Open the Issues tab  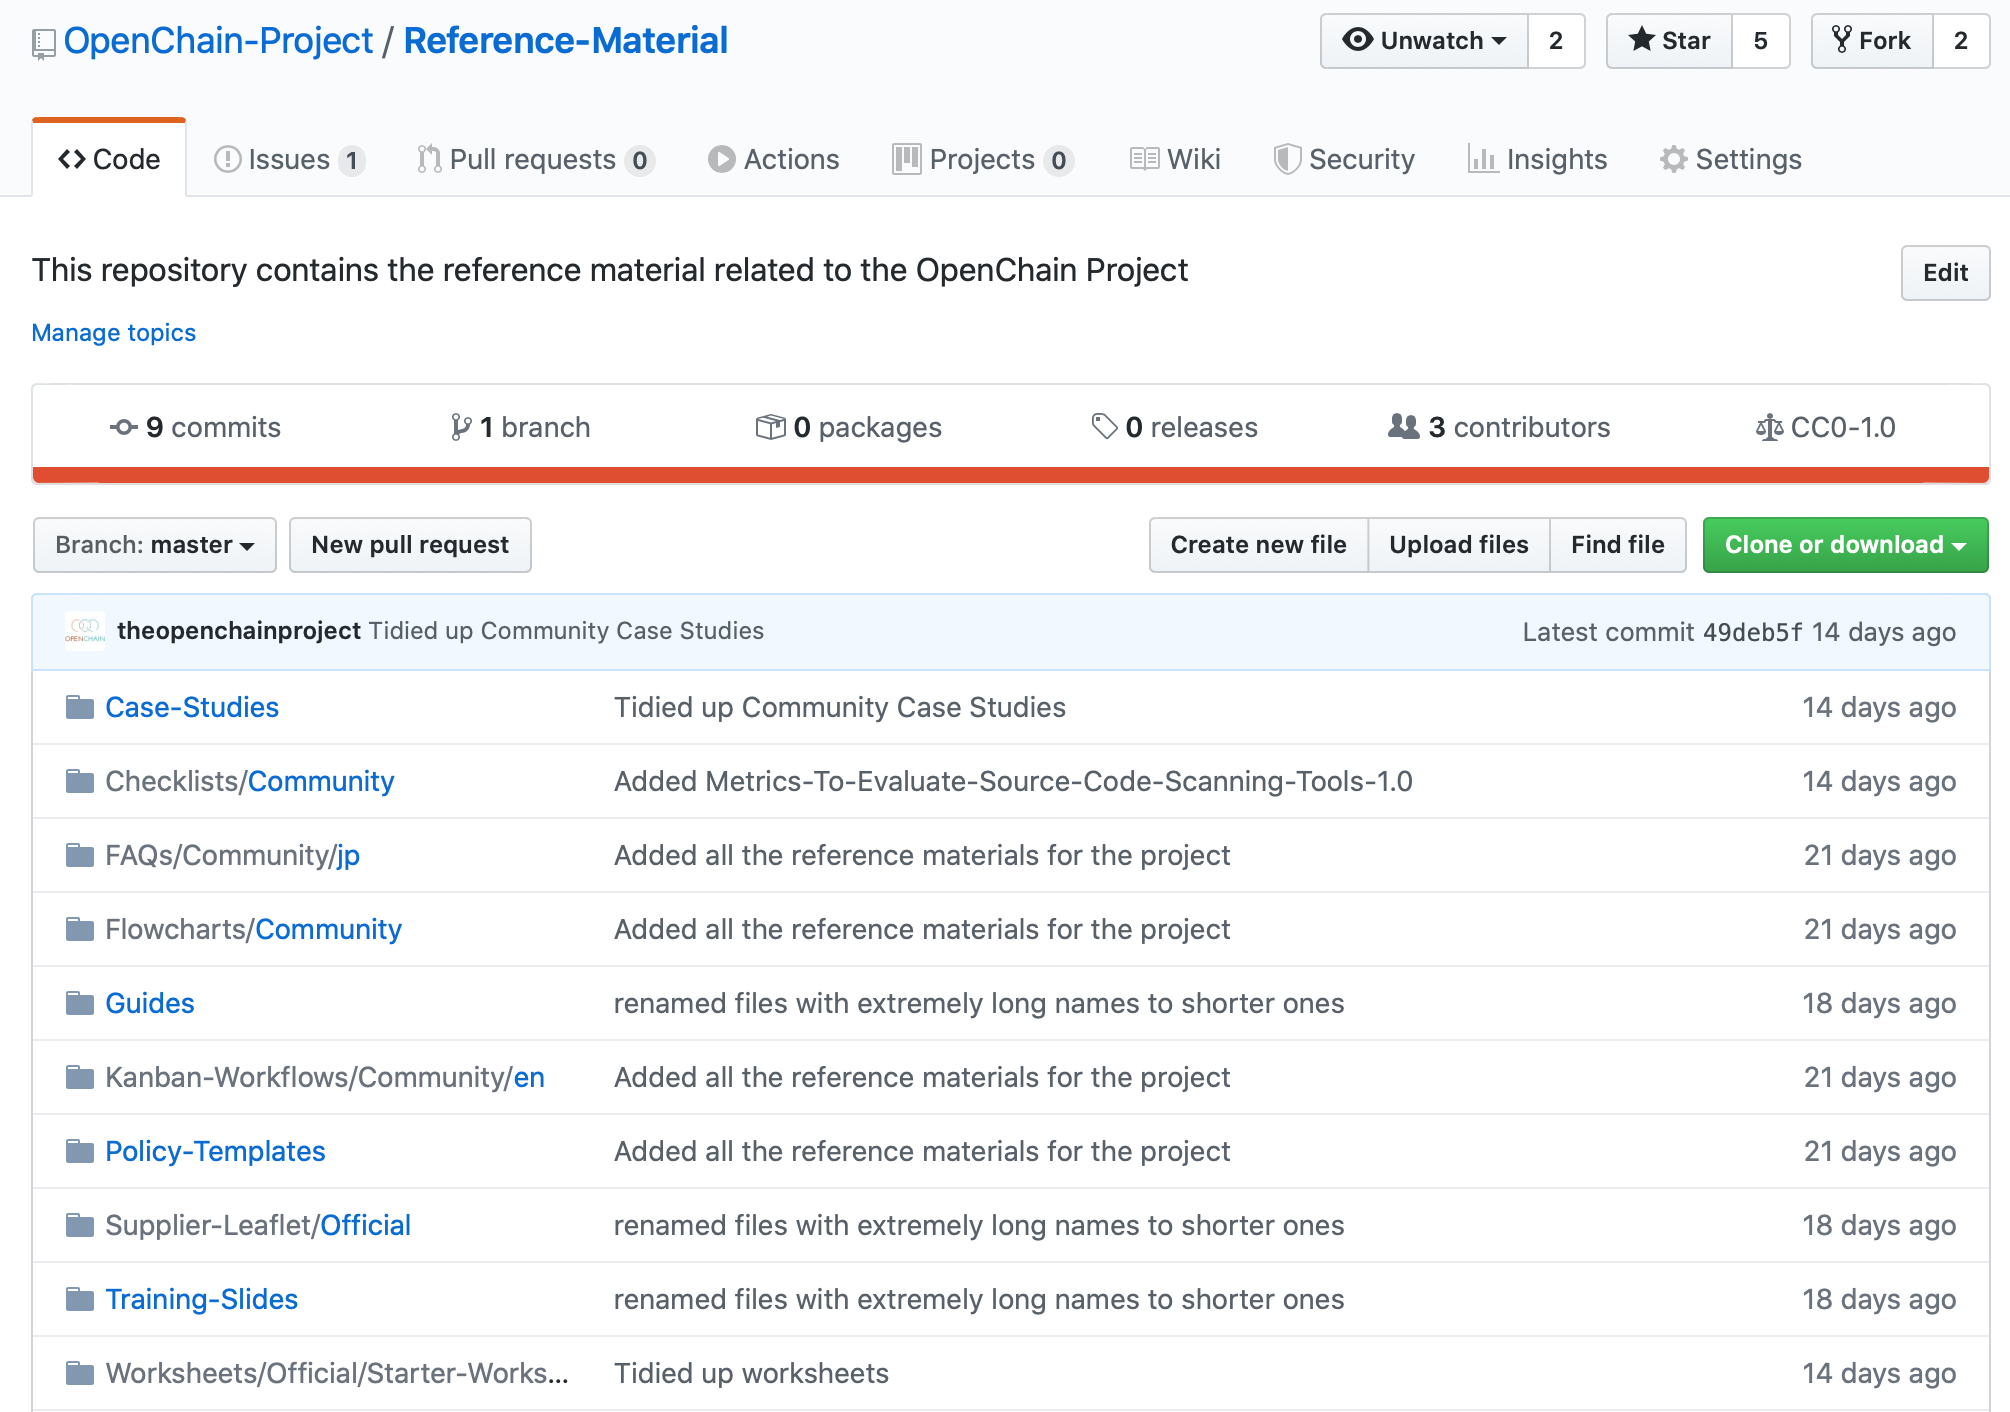(290, 159)
